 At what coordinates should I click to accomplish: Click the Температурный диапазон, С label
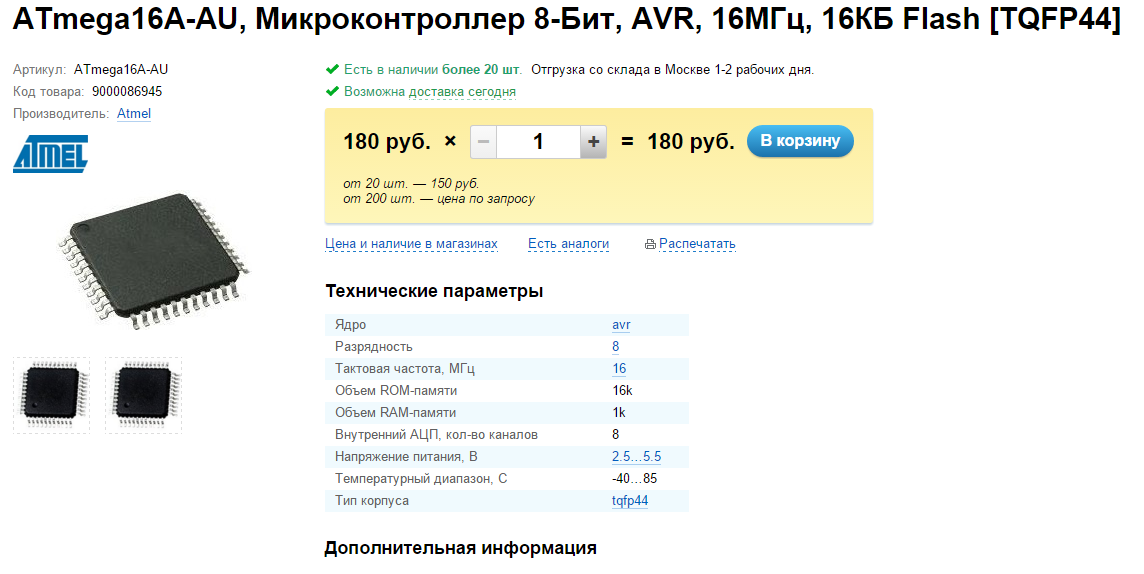pyautogui.click(x=421, y=479)
